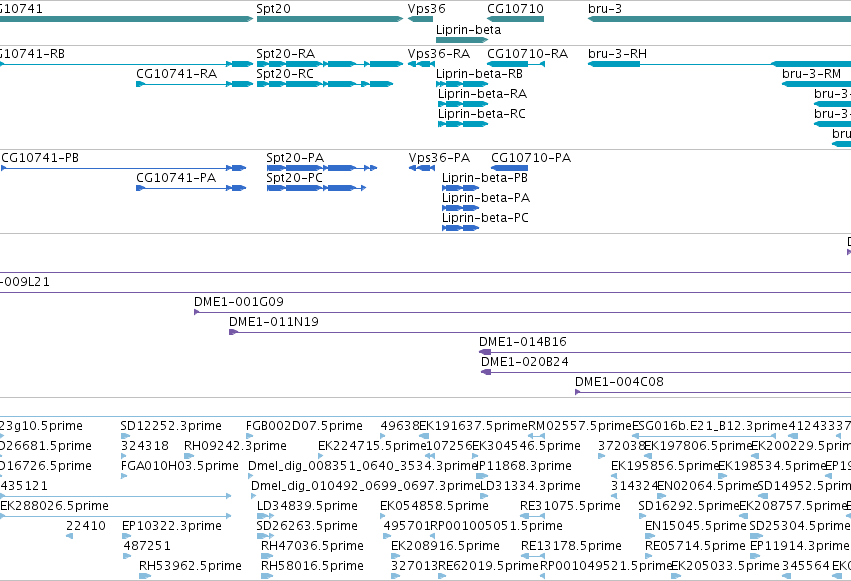Select the Spt20-PC coding sequence label
This screenshot has height=581, width=851.
pyautogui.click(x=295, y=178)
